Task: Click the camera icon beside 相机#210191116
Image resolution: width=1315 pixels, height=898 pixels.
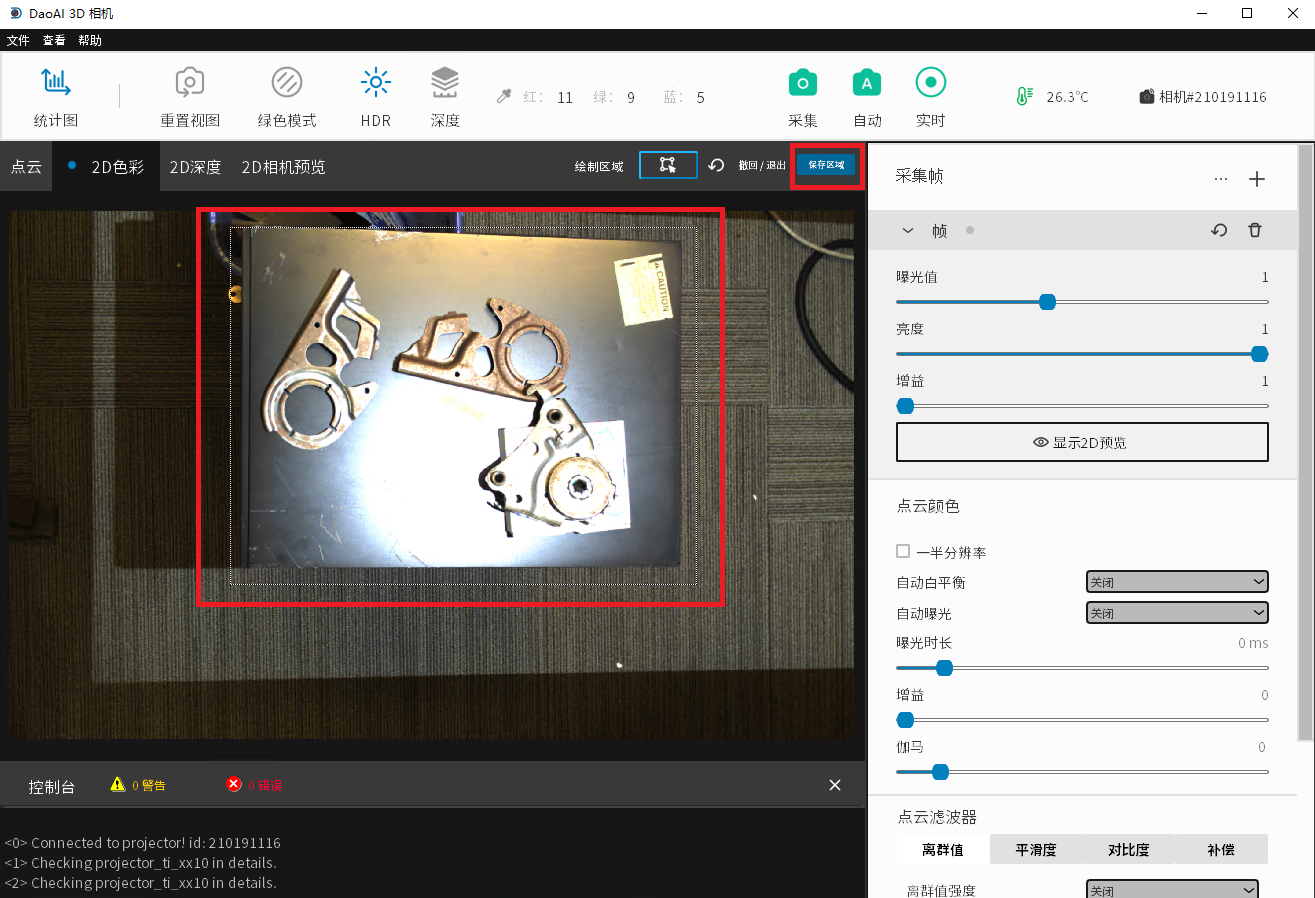Action: 1147,97
